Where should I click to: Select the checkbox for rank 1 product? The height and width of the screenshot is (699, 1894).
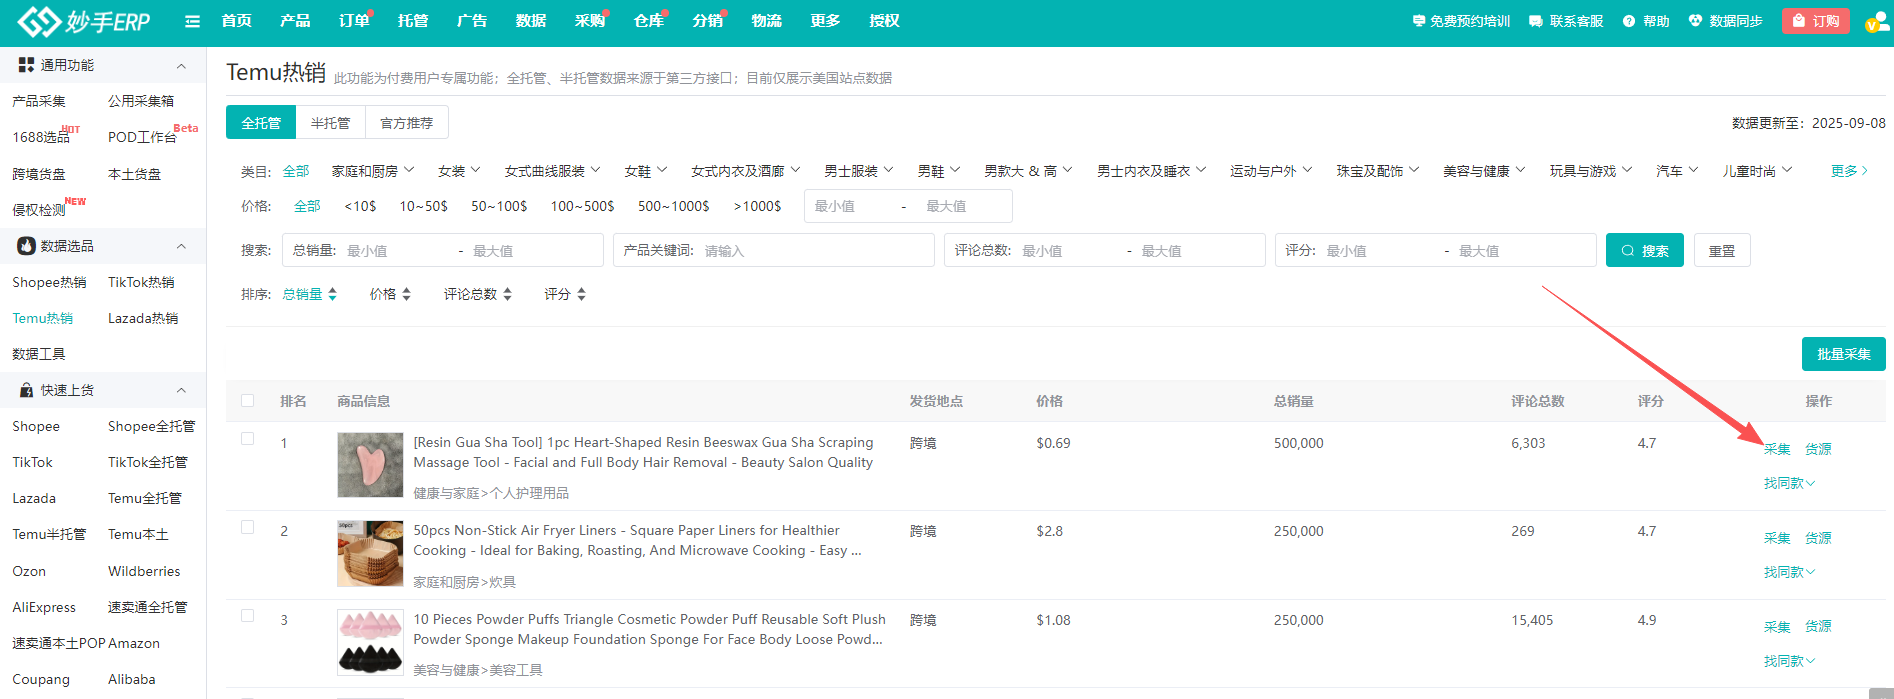(247, 439)
